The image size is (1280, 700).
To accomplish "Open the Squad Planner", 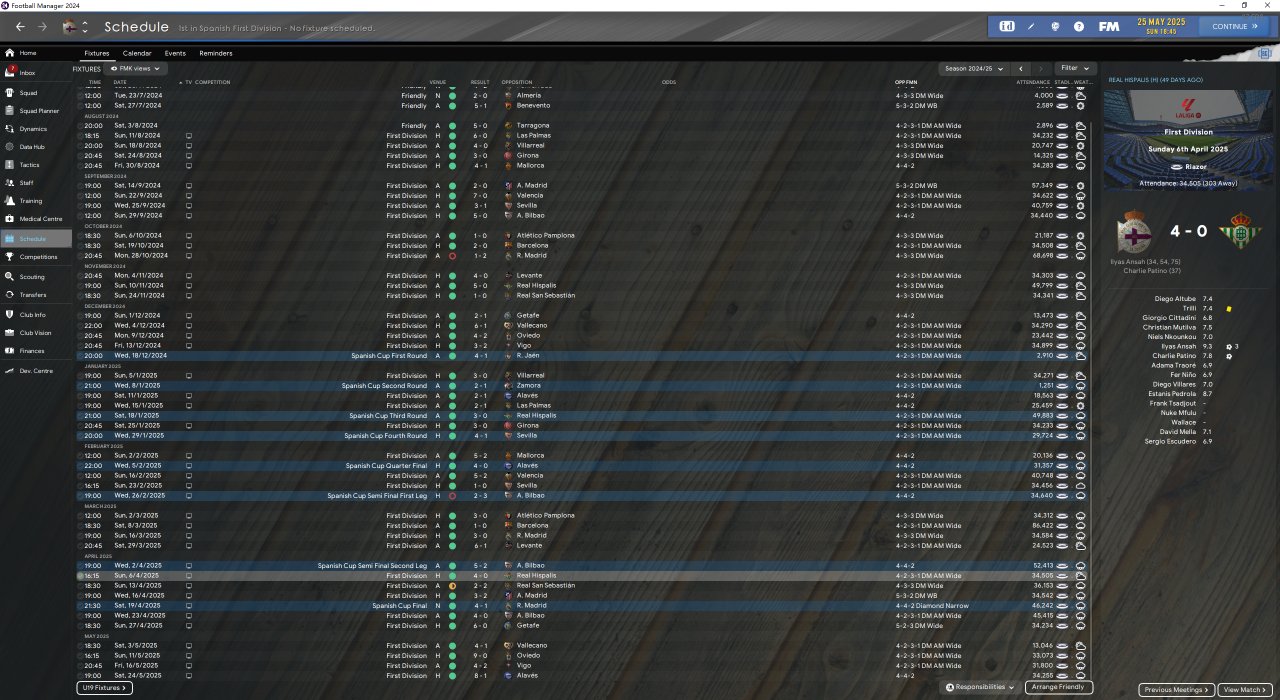I will click(x=39, y=111).
